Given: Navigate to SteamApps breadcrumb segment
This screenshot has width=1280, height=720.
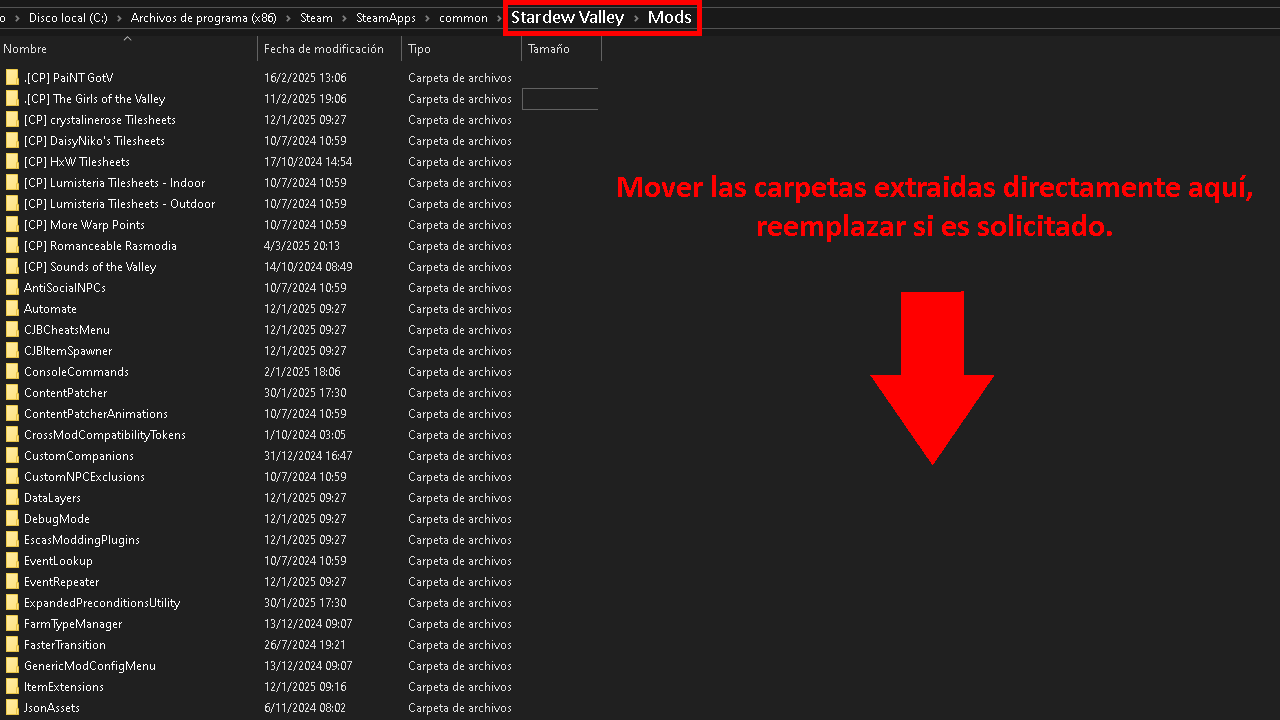Looking at the screenshot, I should [x=386, y=18].
